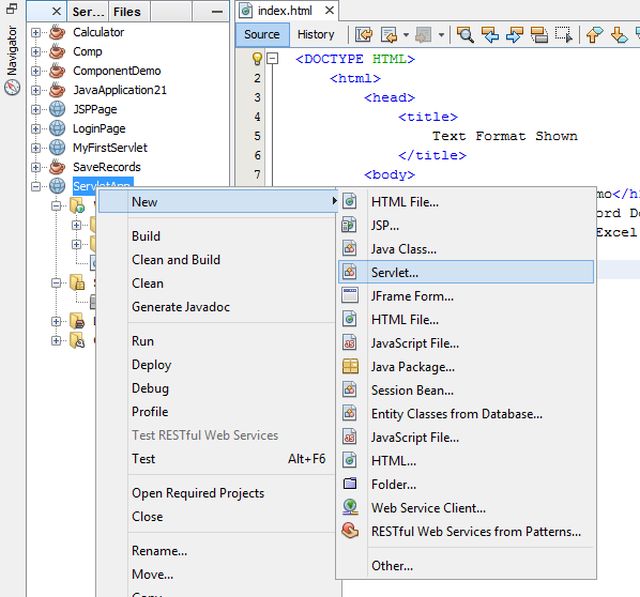Click the Find Selection magnifier icon

pos(465,35)
